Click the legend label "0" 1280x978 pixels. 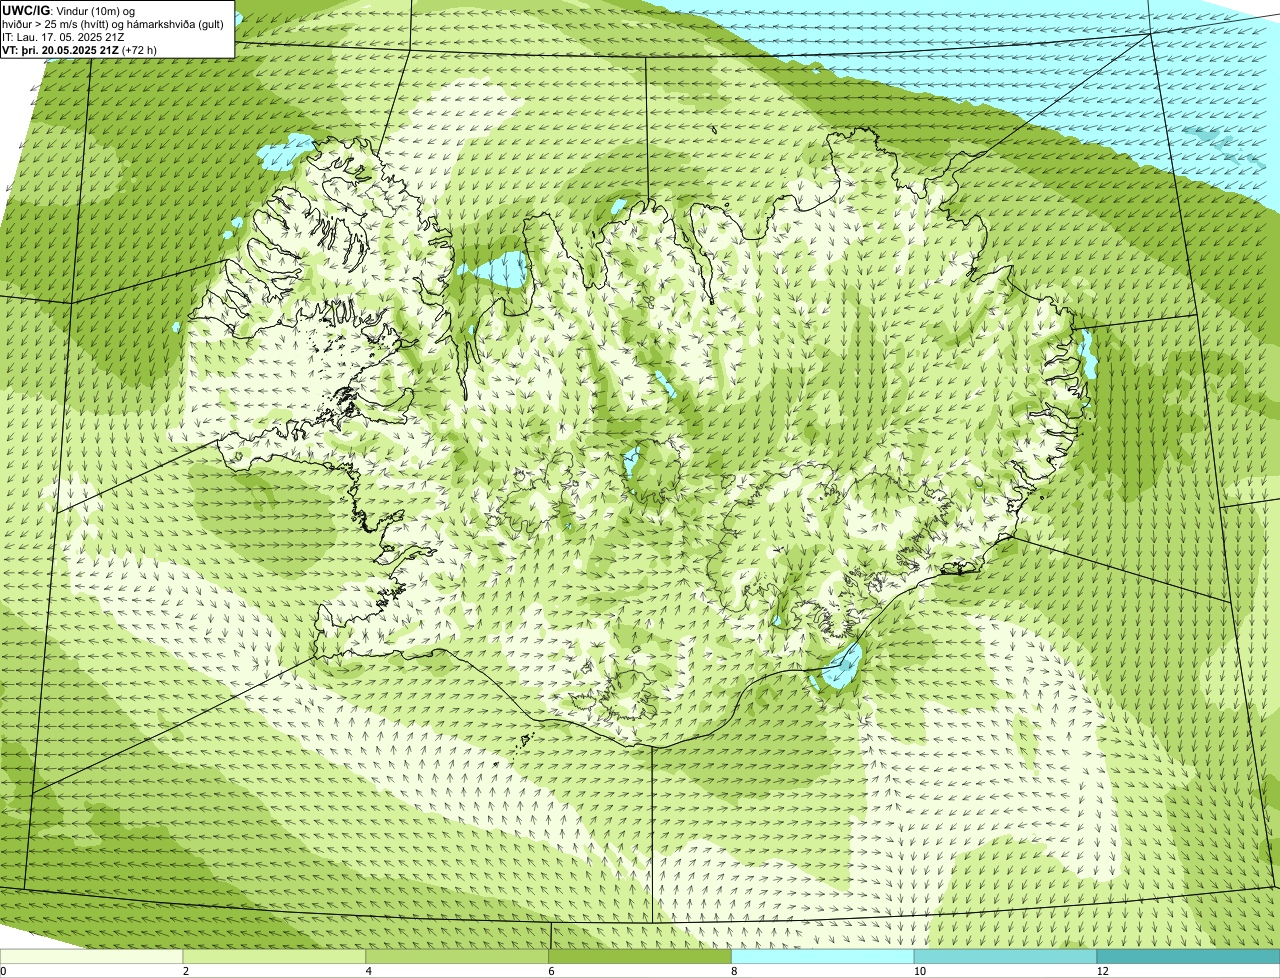pos(3,971)
